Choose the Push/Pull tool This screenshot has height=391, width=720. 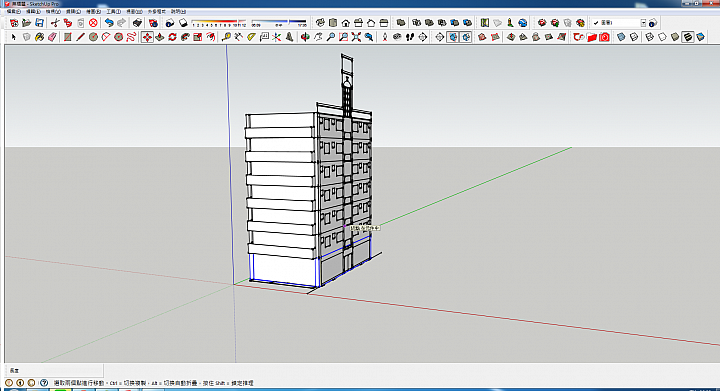click(160, 37)
